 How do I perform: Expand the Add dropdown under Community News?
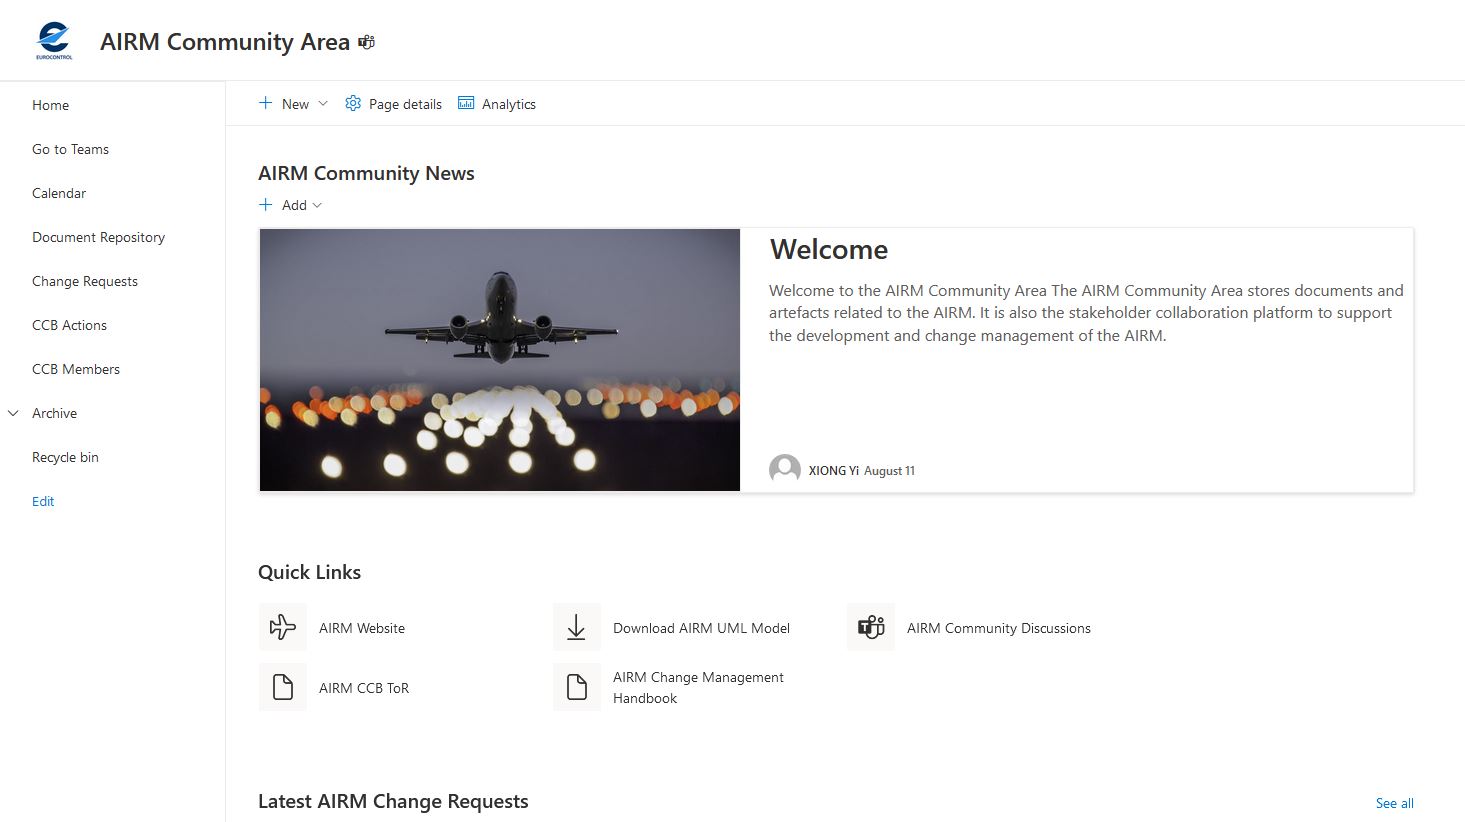[x=317, y=205]
